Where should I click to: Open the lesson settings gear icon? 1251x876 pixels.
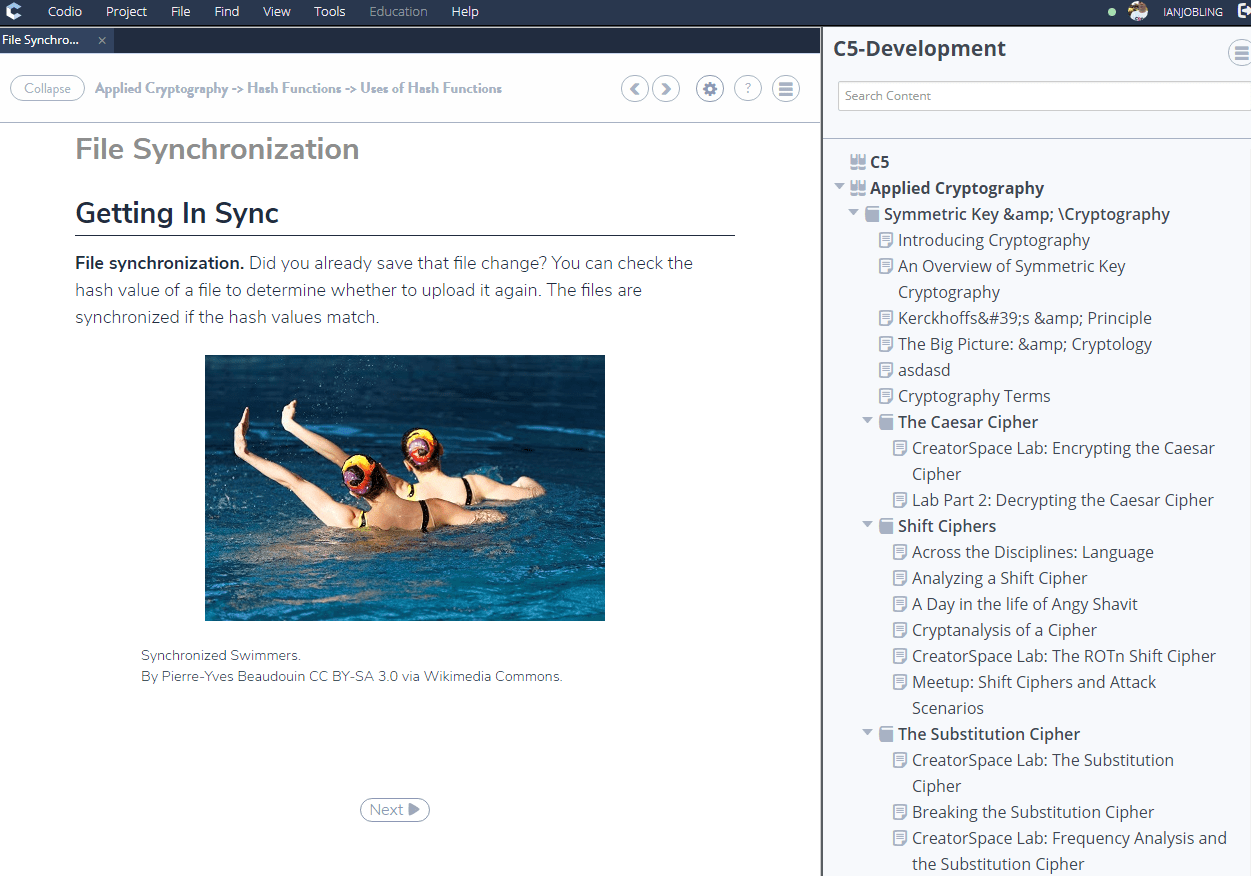[x=709, y=88]
